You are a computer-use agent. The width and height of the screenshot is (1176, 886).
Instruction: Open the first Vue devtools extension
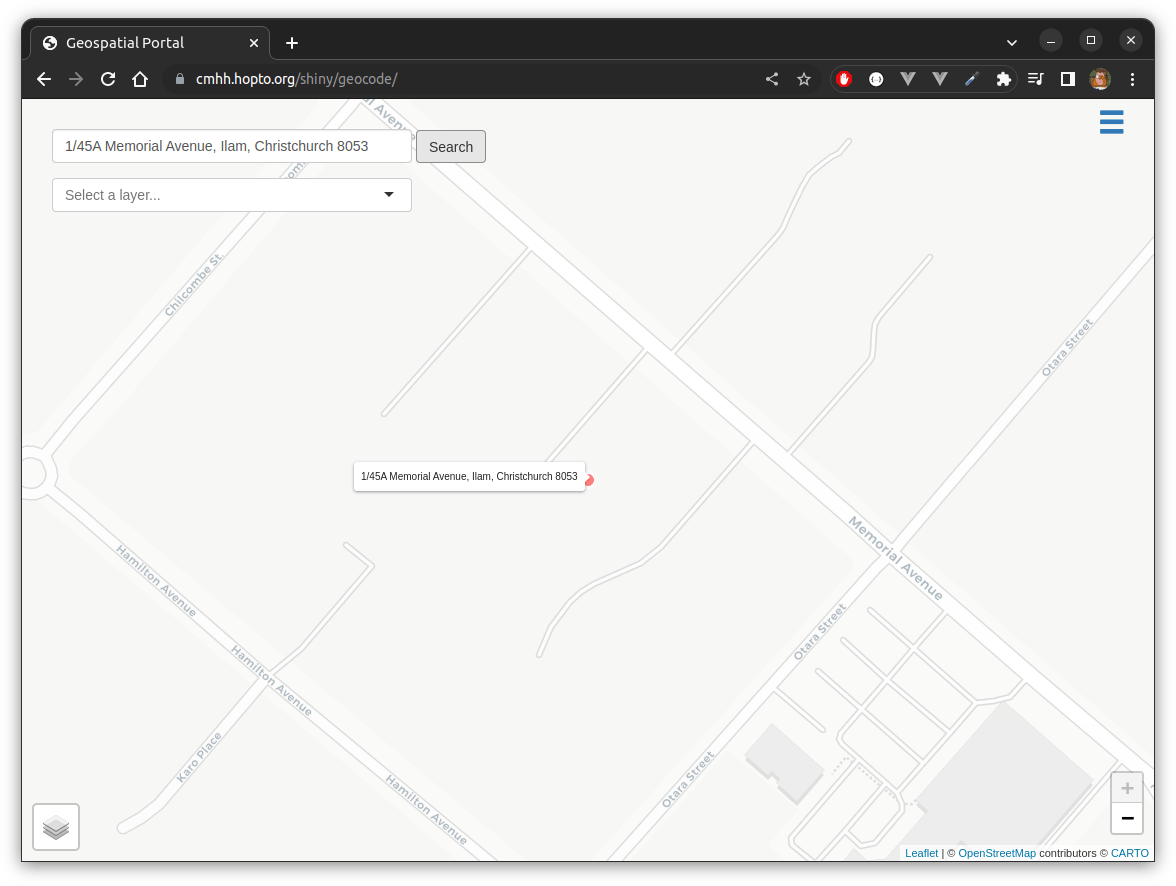tap(908, 79)
